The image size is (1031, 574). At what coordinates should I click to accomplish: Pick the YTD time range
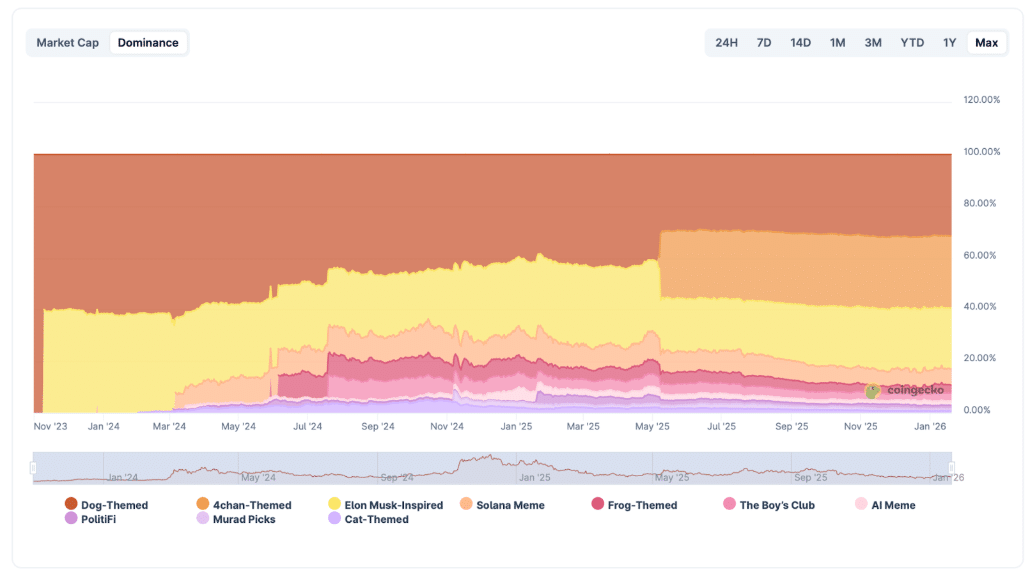click(912, 43)
